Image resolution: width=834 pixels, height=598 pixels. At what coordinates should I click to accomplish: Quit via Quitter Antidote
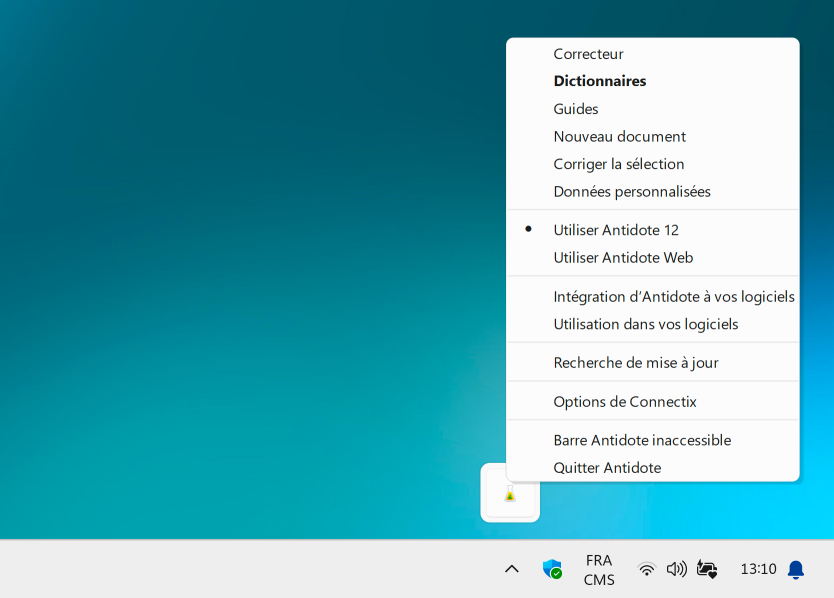click(x=607, y=468)
